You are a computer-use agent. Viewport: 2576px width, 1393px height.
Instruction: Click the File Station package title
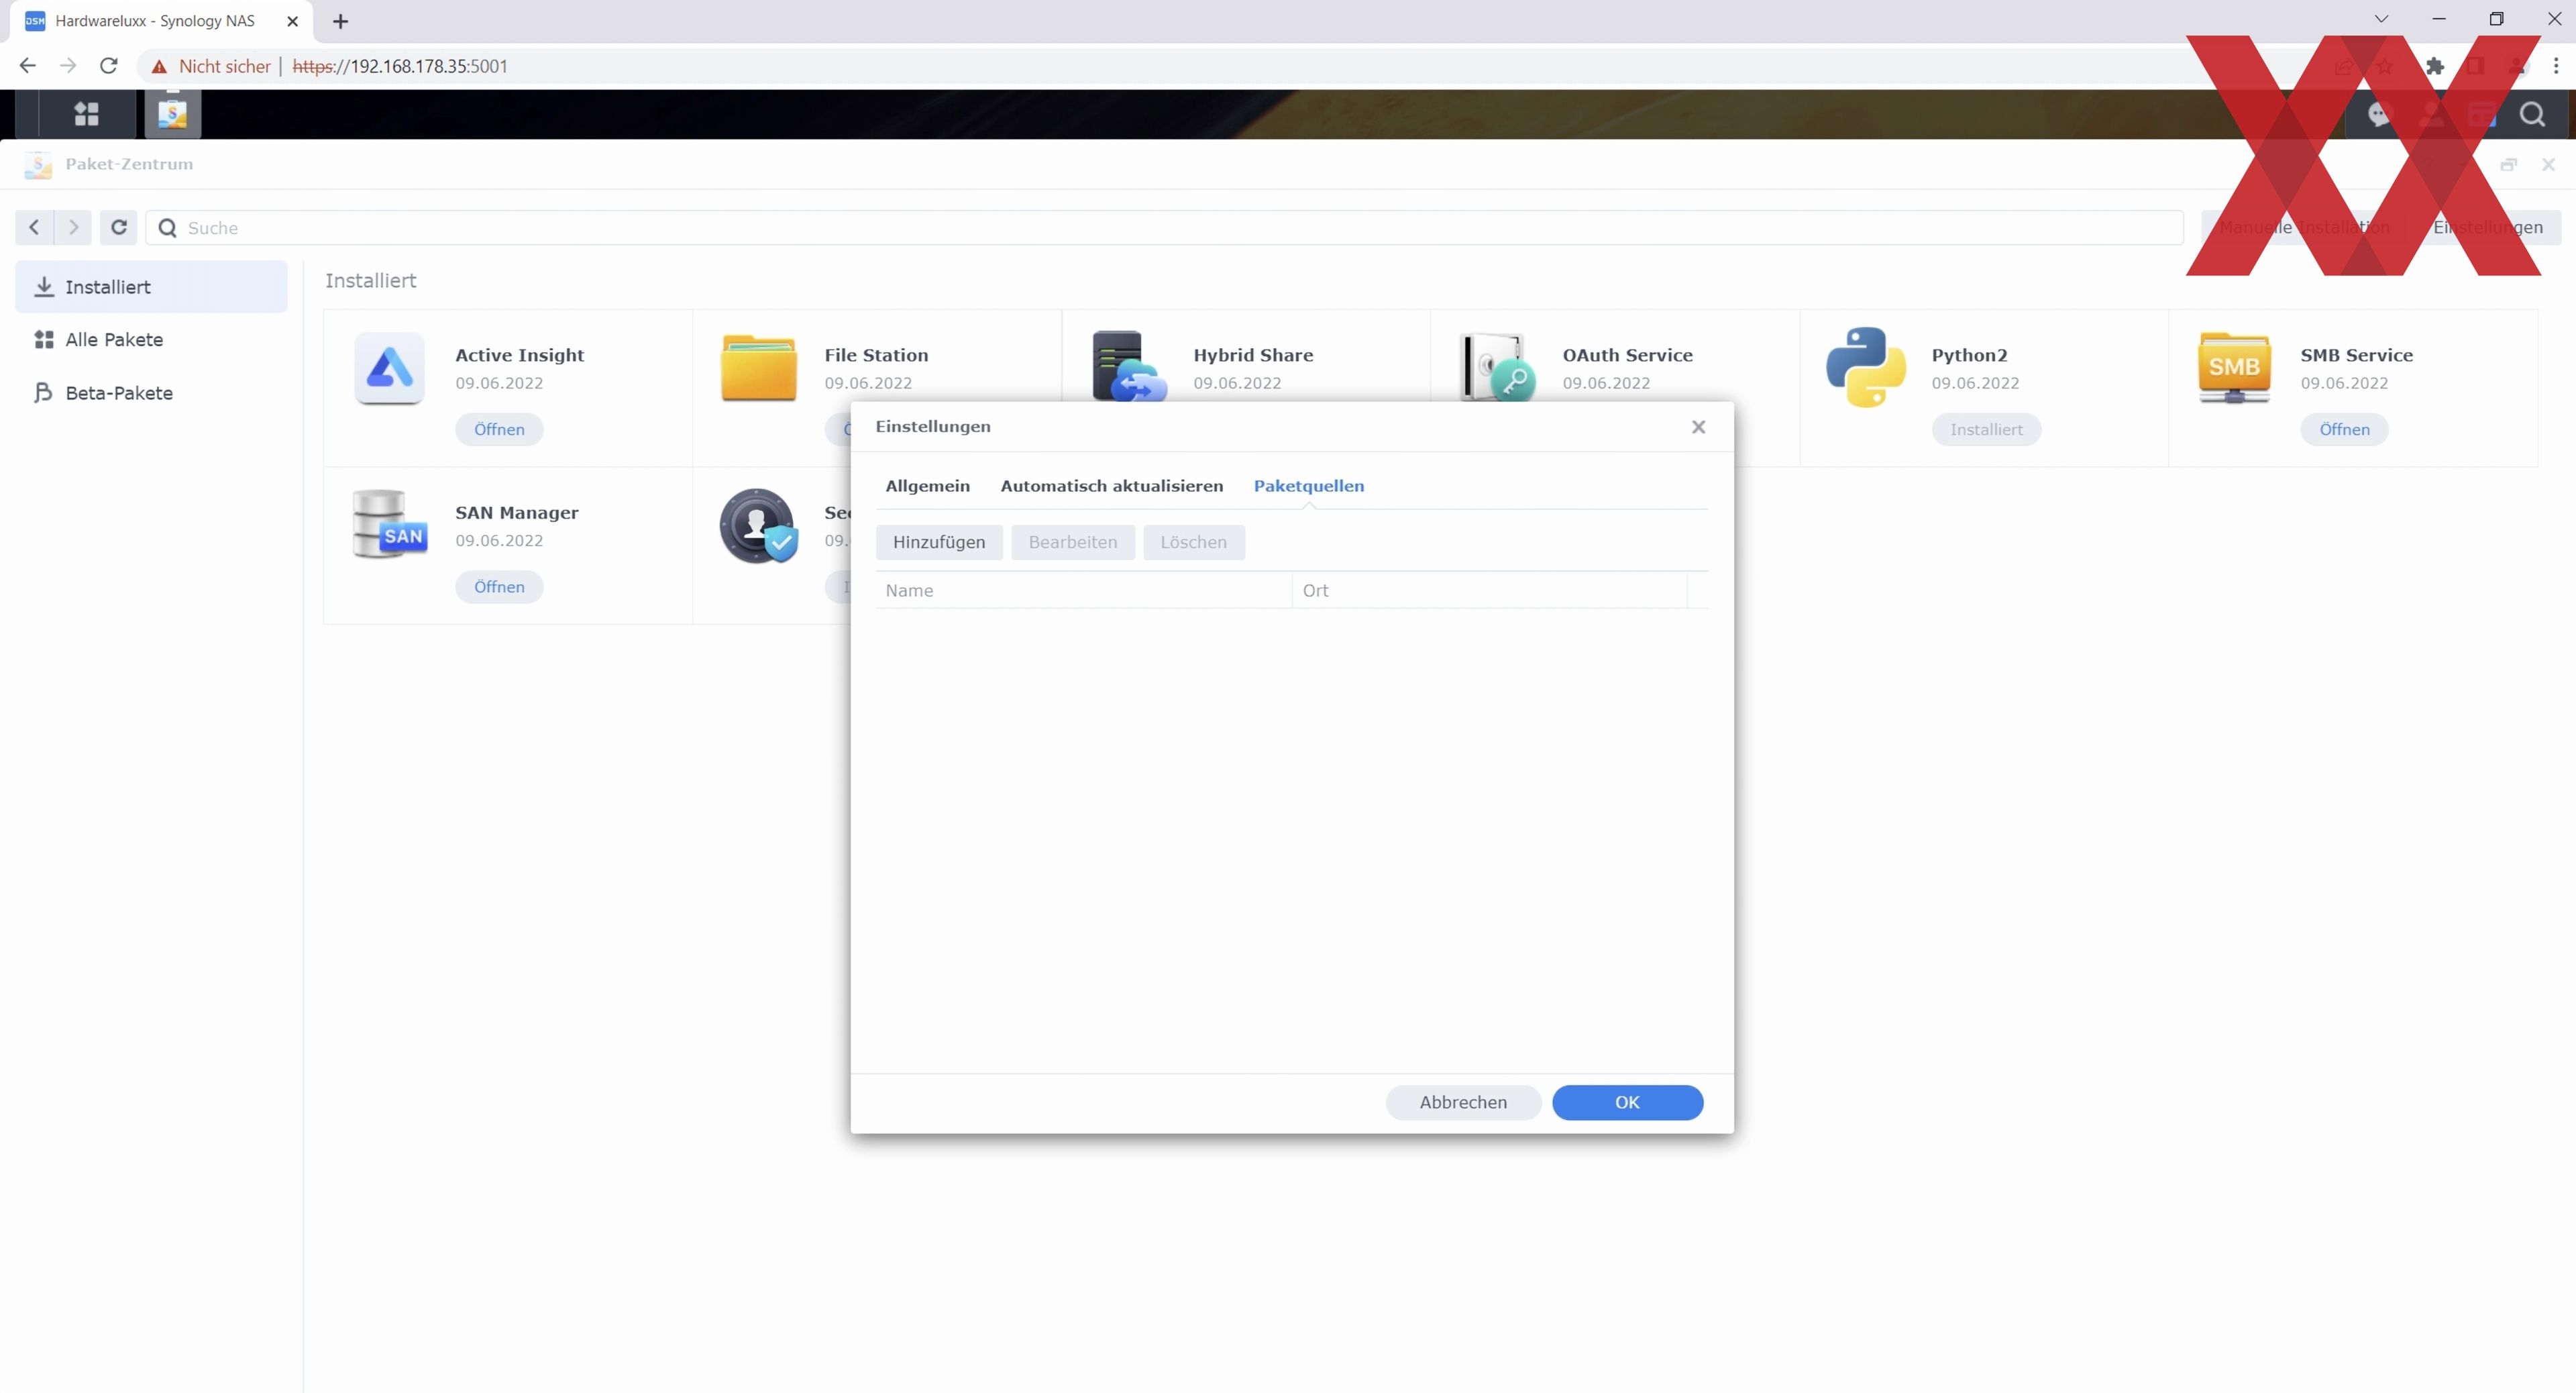coord(876,355)
